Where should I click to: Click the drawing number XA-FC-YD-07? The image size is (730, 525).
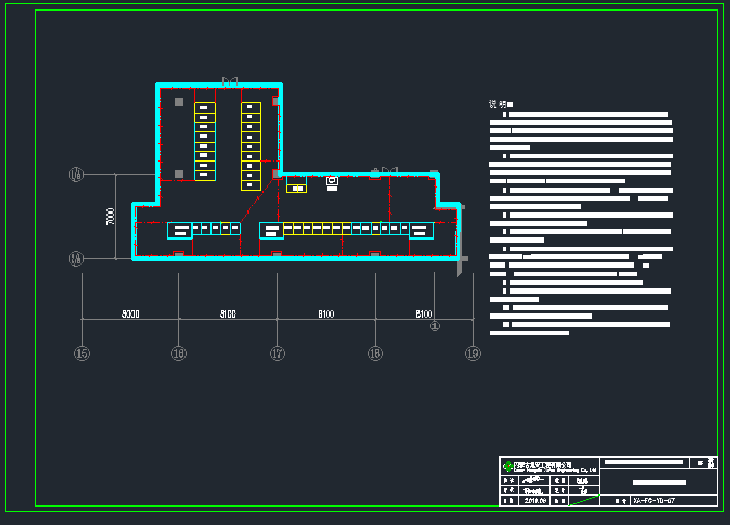pyautogui.click(x=654, y=500)
